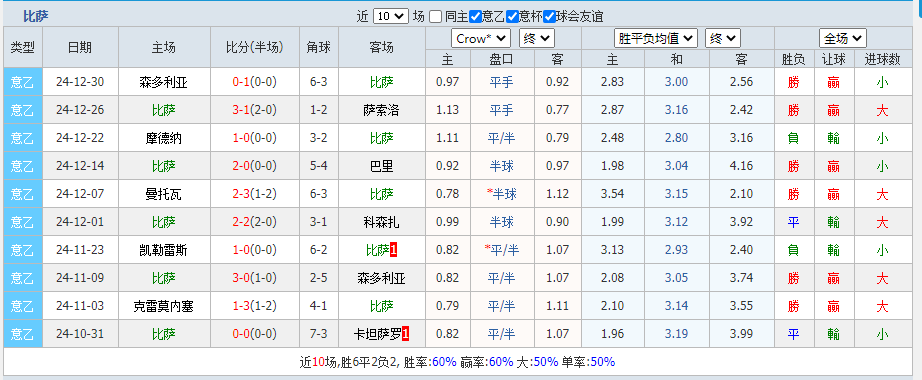Click the 进球数 column header
This screenshot has width=922, height=380.
click(882, 59)
